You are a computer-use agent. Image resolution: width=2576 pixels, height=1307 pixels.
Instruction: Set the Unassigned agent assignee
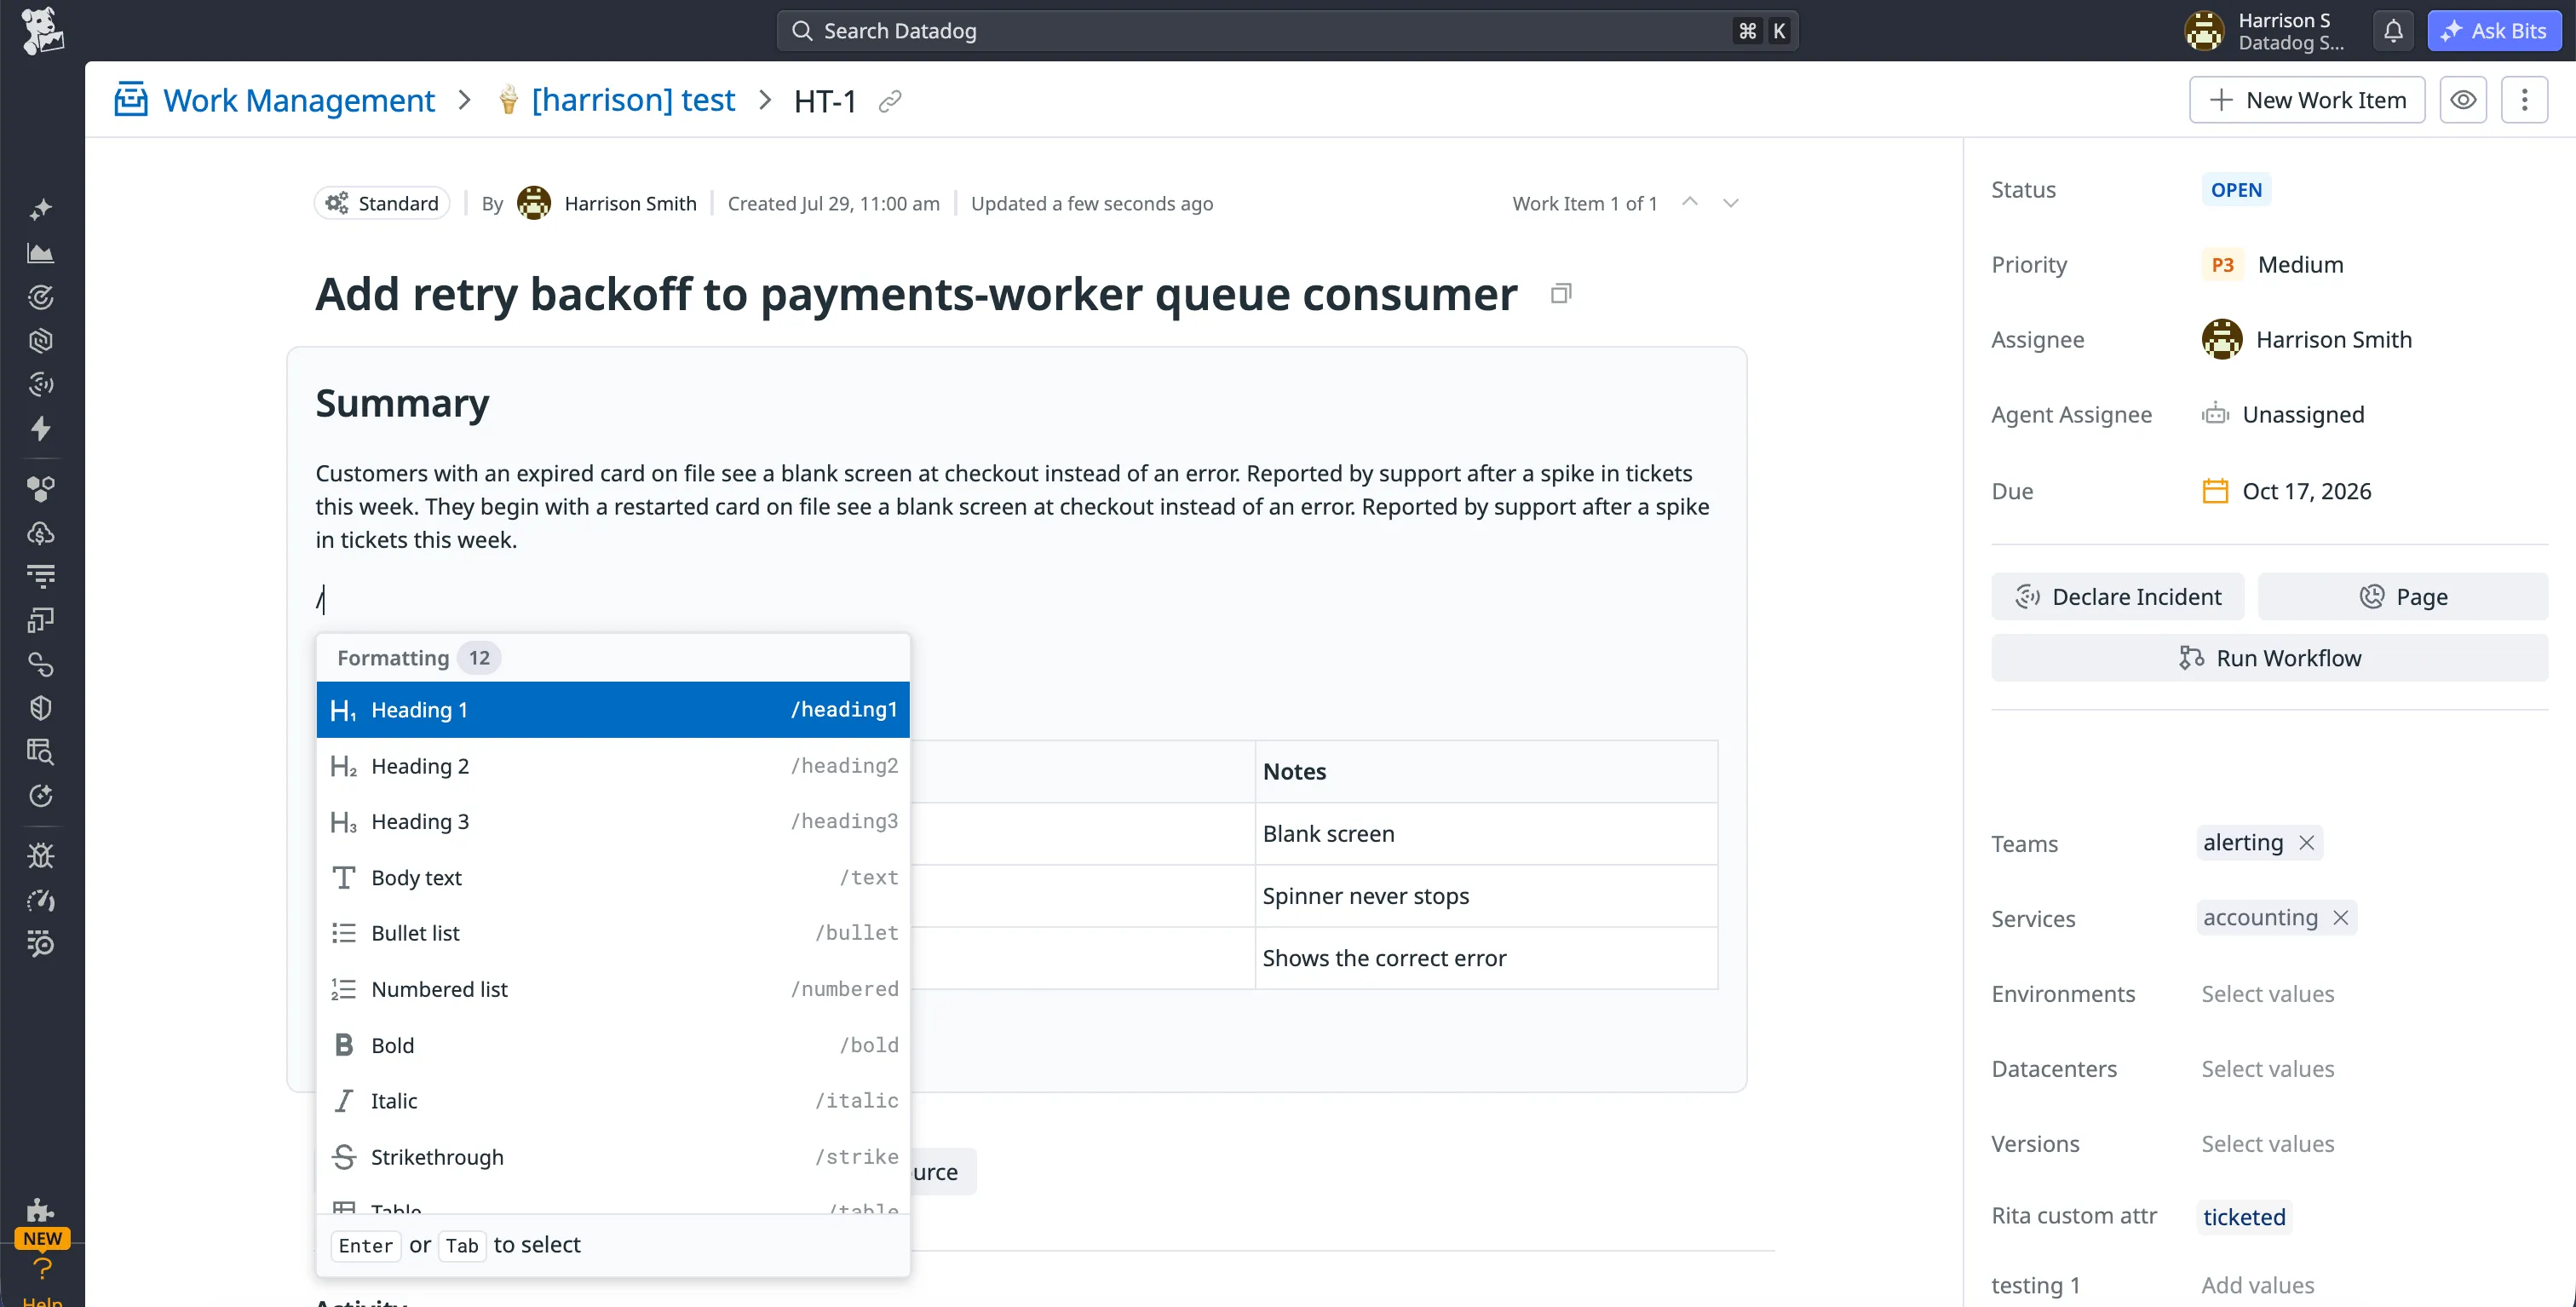point(2283,415)
